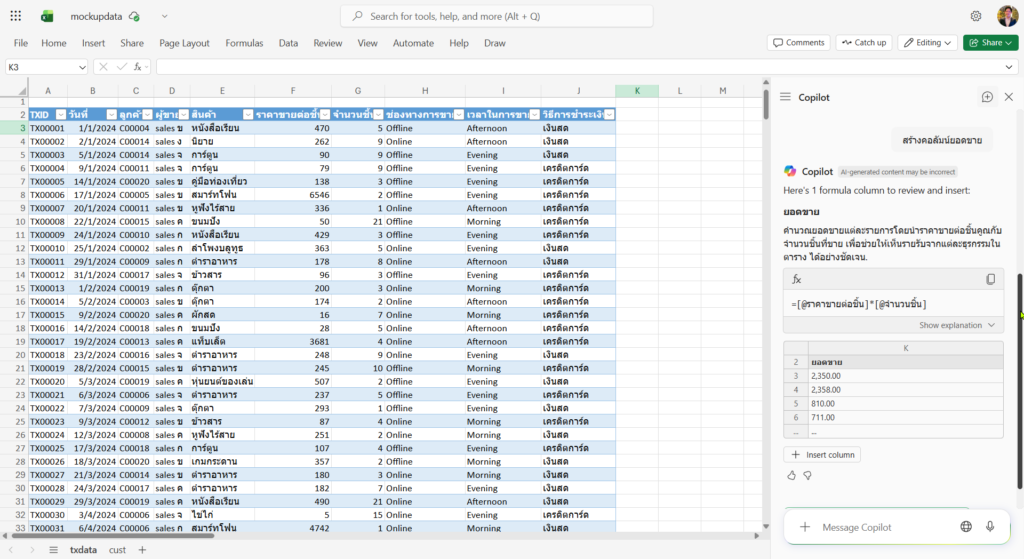The width and height of the screenshot is (1024, 559).
Task: Add a new sheet with plus icon
Action: [x=142, y=550]
